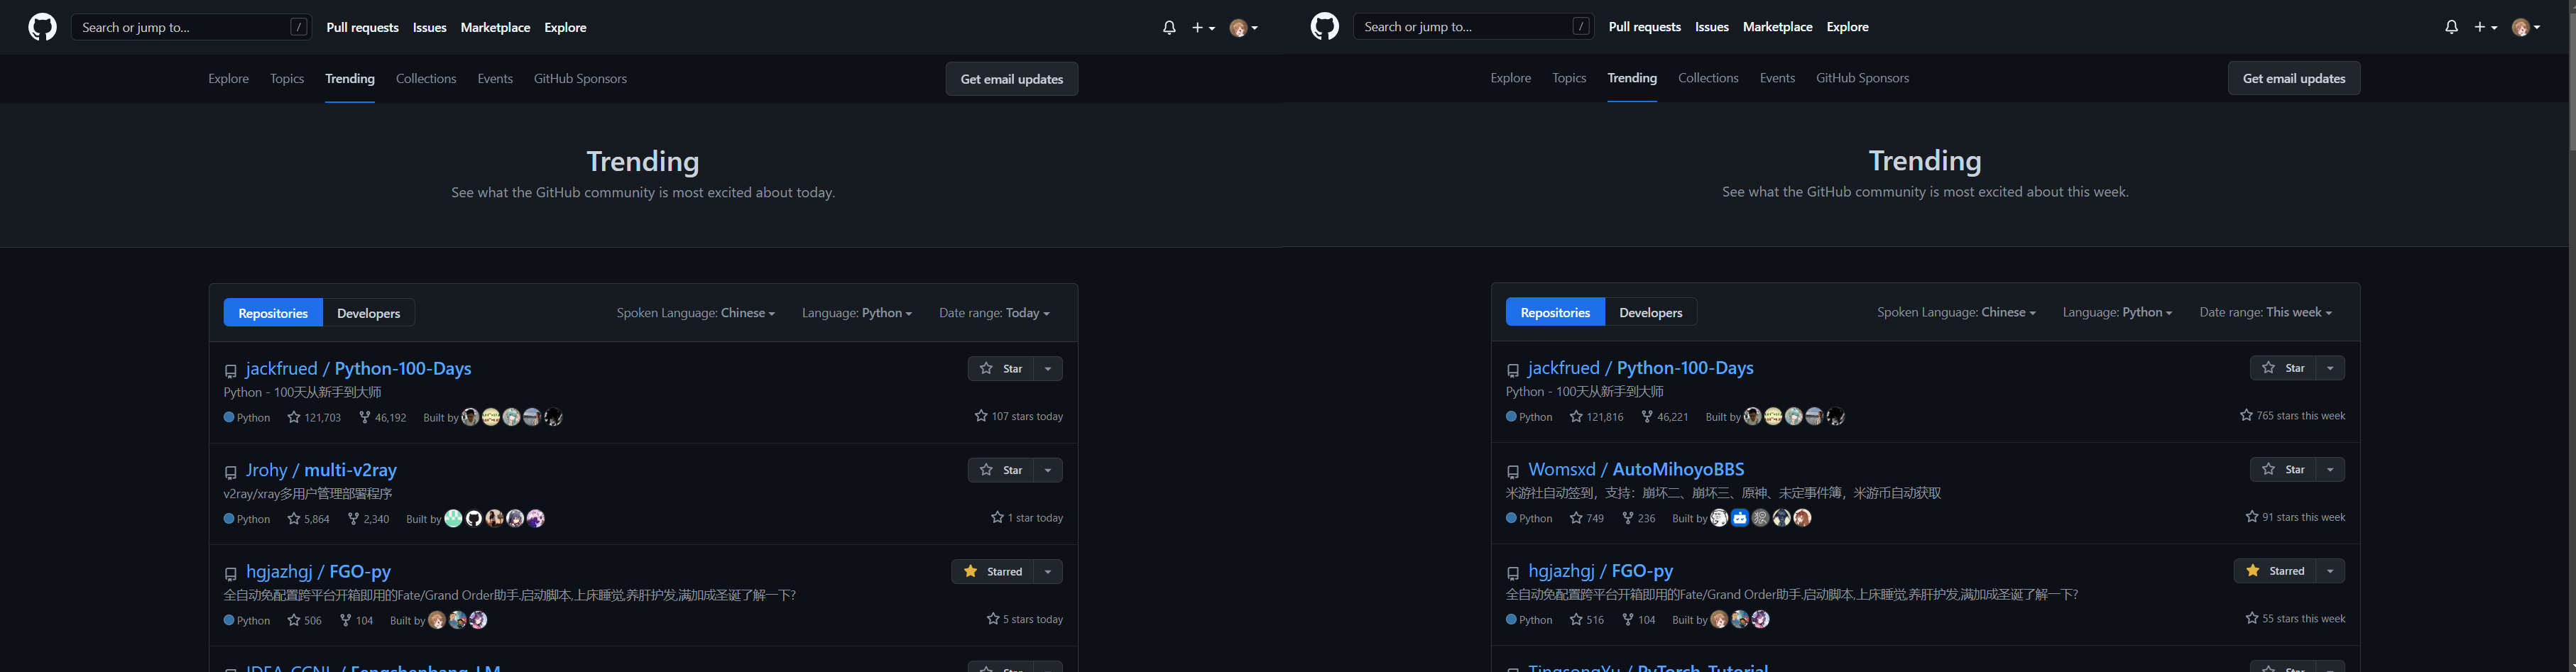
Task: Open the 749 stargazers link for AutoMihoyoBBS
Action: pos(1586,518)
